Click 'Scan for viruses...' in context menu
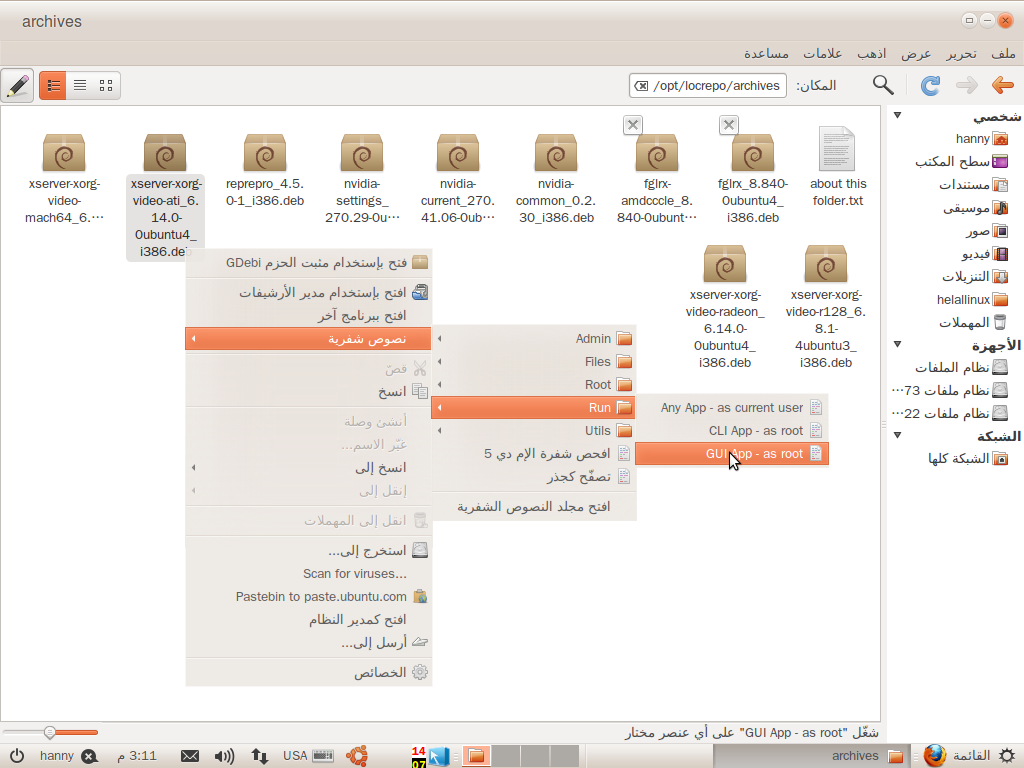The width and height of the screenshot is (1024, 768). (354, 573)
